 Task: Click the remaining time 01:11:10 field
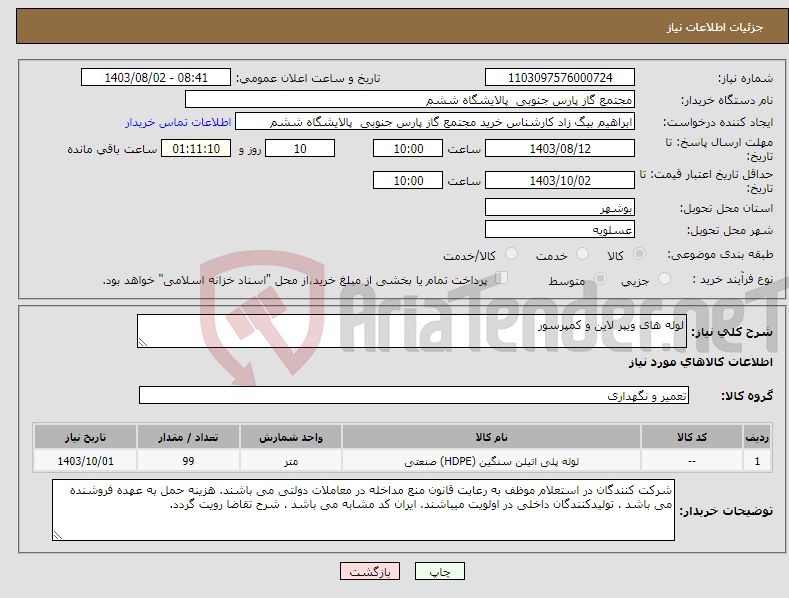pos(196,148)
